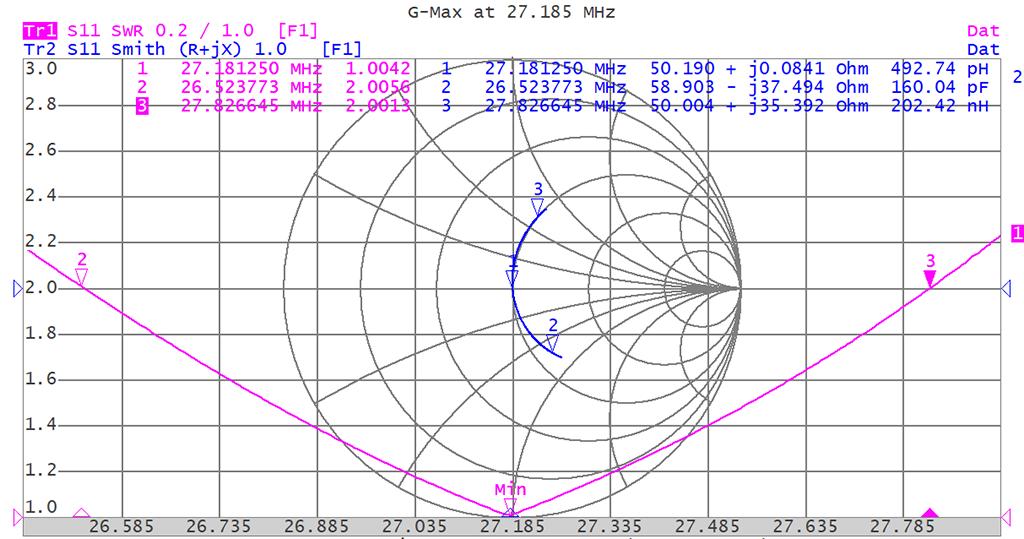This screenshot has height=539, width=1024.
Task: Click SWR marker 3 filled triangle on trace
Action: pos(930,278)
